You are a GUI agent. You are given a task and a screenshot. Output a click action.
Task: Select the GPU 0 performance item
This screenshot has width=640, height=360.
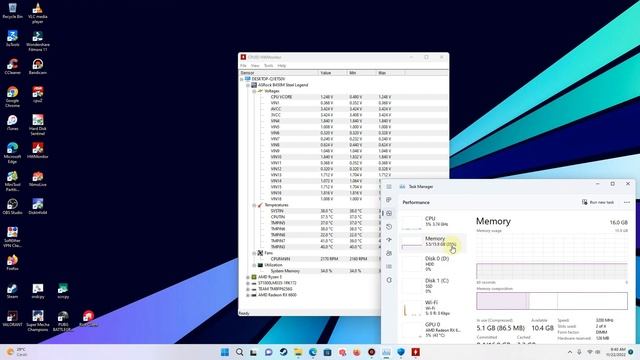pyautogui.click(x=433, y=330)
